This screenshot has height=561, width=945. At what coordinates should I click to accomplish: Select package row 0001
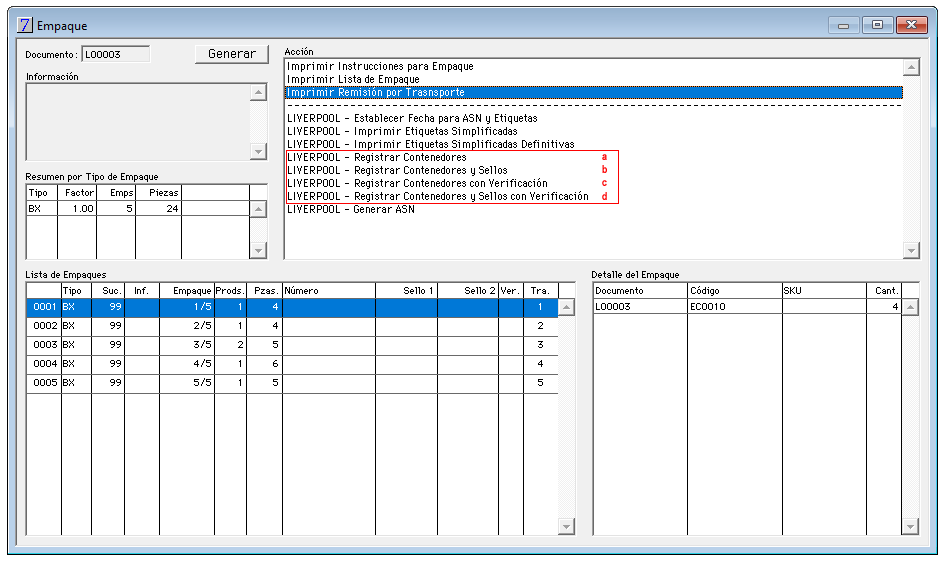click(x=292, y=307)
